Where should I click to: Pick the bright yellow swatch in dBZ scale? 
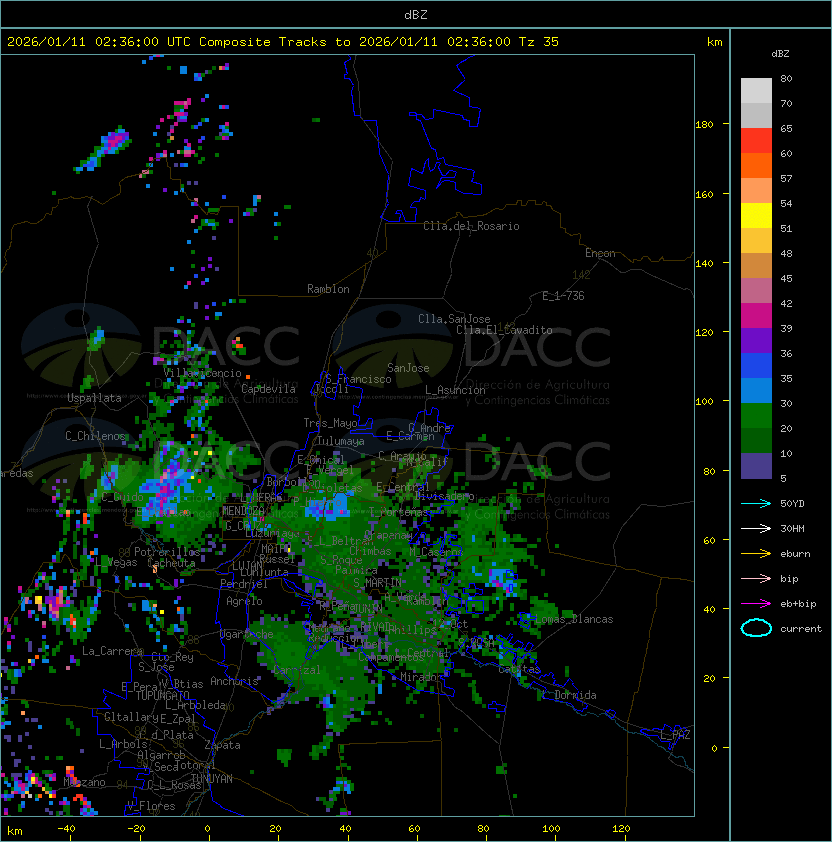coord(756,215)
